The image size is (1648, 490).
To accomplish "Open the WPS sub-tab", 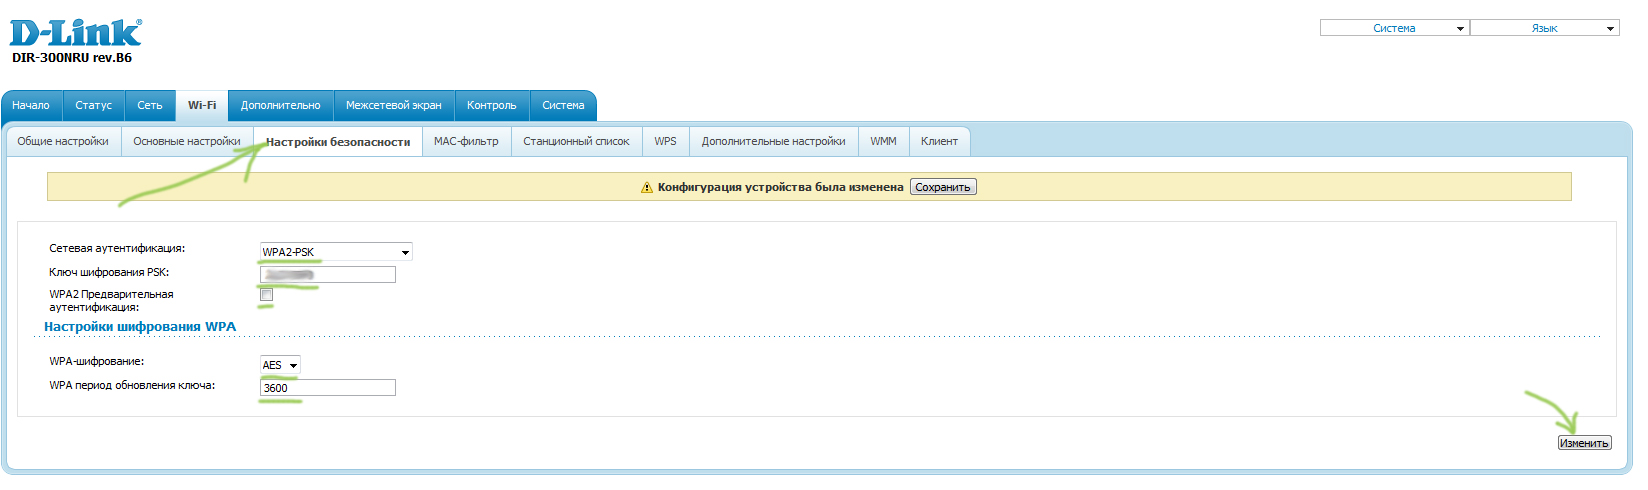I will 665,141.
